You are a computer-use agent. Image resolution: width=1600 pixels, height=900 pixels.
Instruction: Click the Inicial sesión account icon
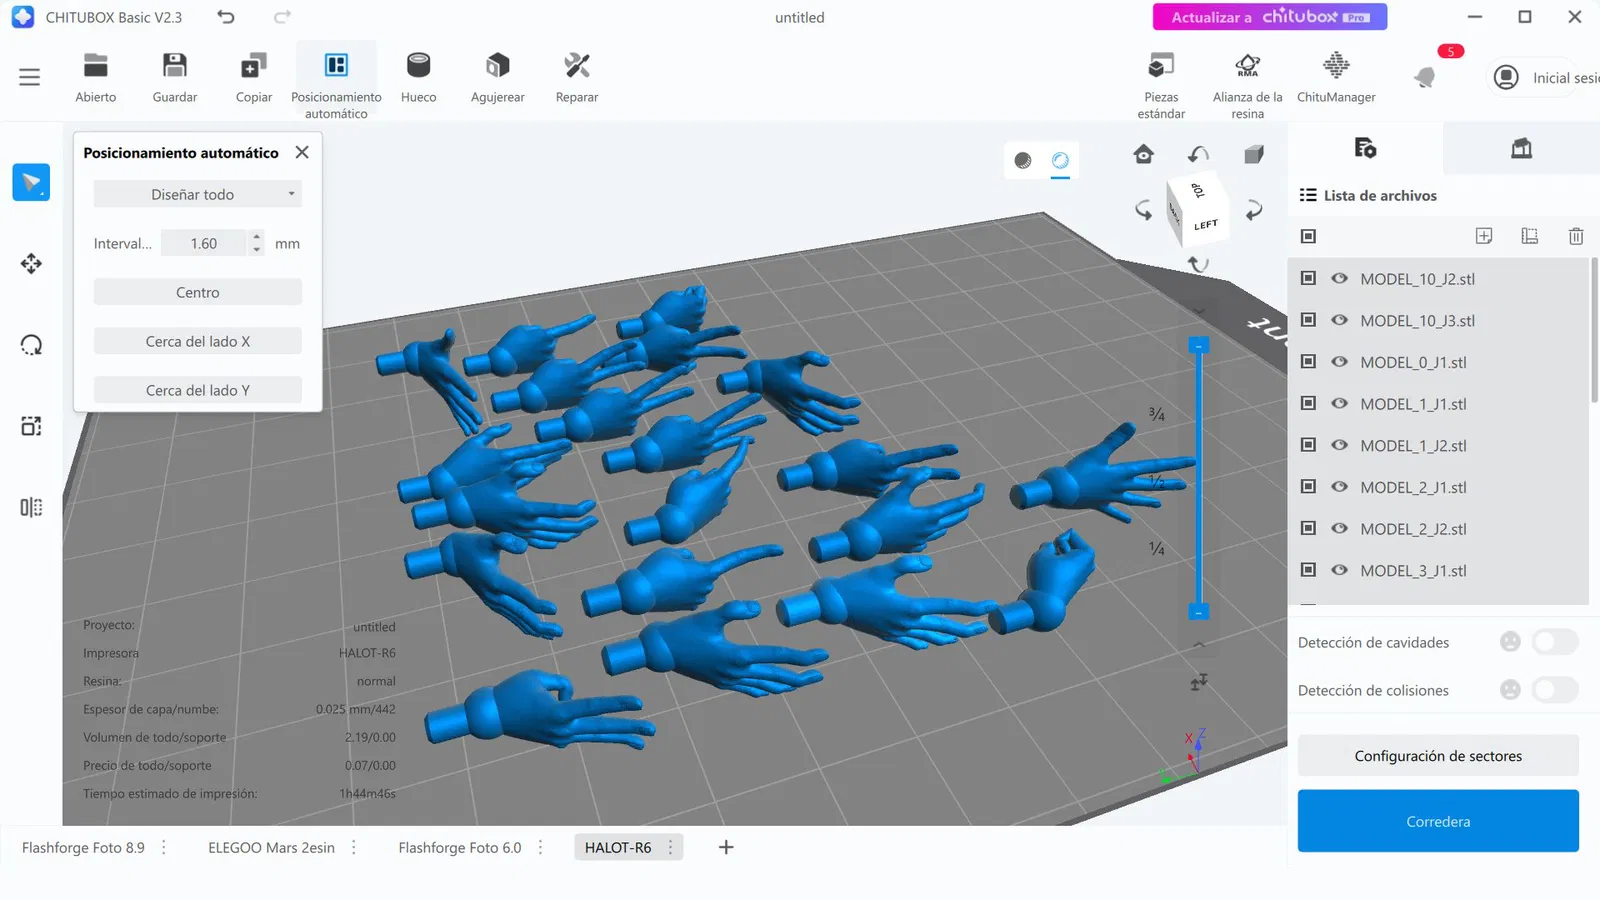[1506, 77]
